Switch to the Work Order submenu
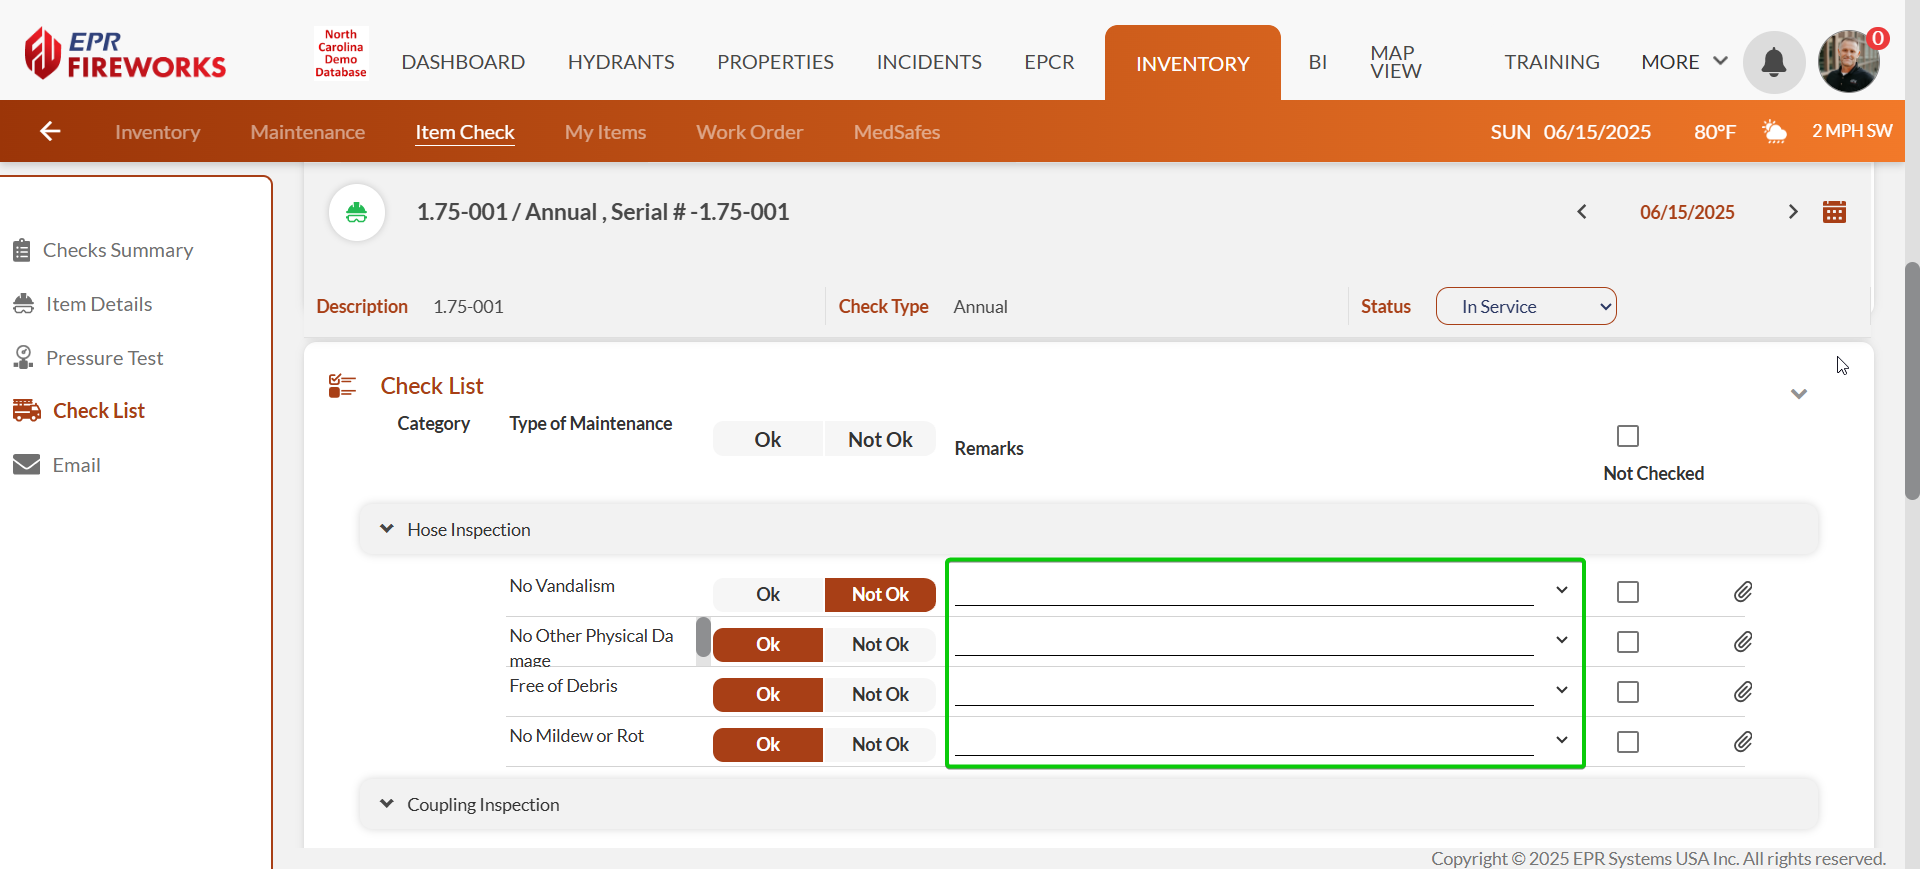 pyautogui.click(x=749, y=132)
